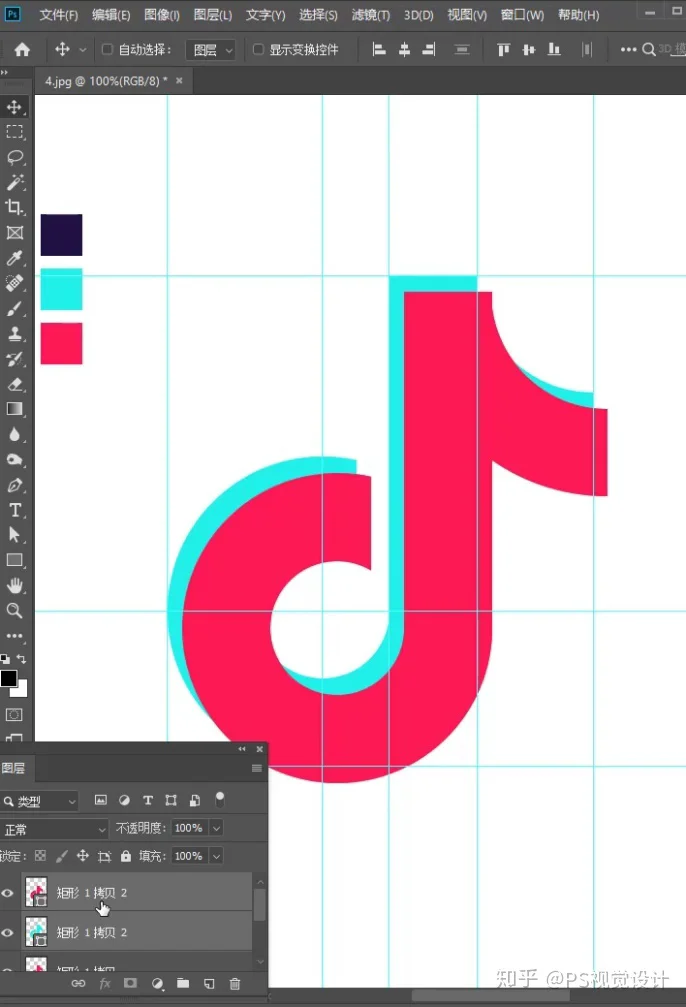
Task: Align left edges in options bar
Action: pyautogui.click(x=380, y=49)
